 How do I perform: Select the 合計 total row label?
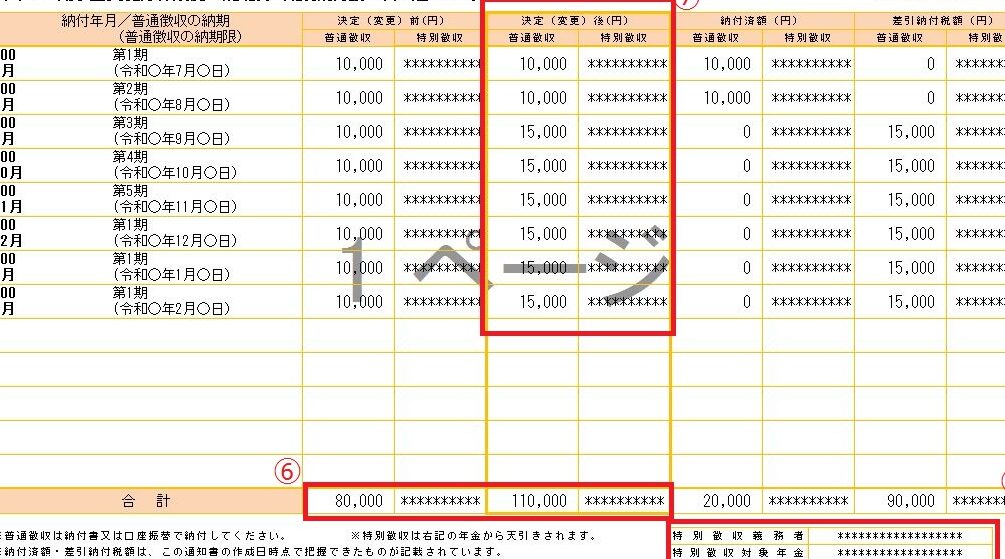pos(147,501)
